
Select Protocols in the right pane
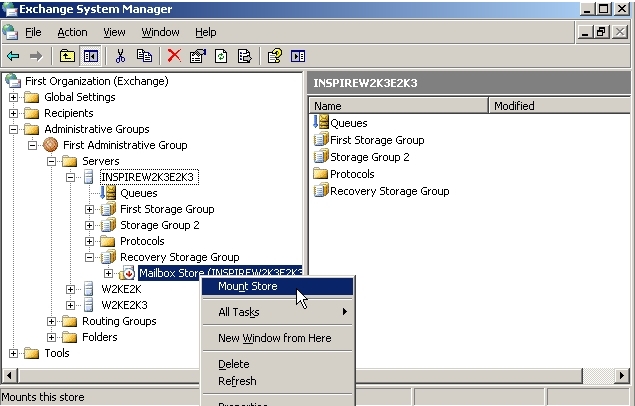coord(352,174)
